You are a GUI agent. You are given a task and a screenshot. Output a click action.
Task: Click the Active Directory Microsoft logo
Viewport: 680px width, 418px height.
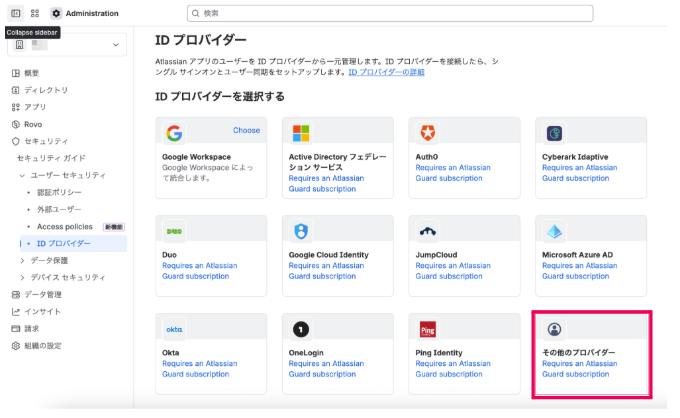coord(301,133)
